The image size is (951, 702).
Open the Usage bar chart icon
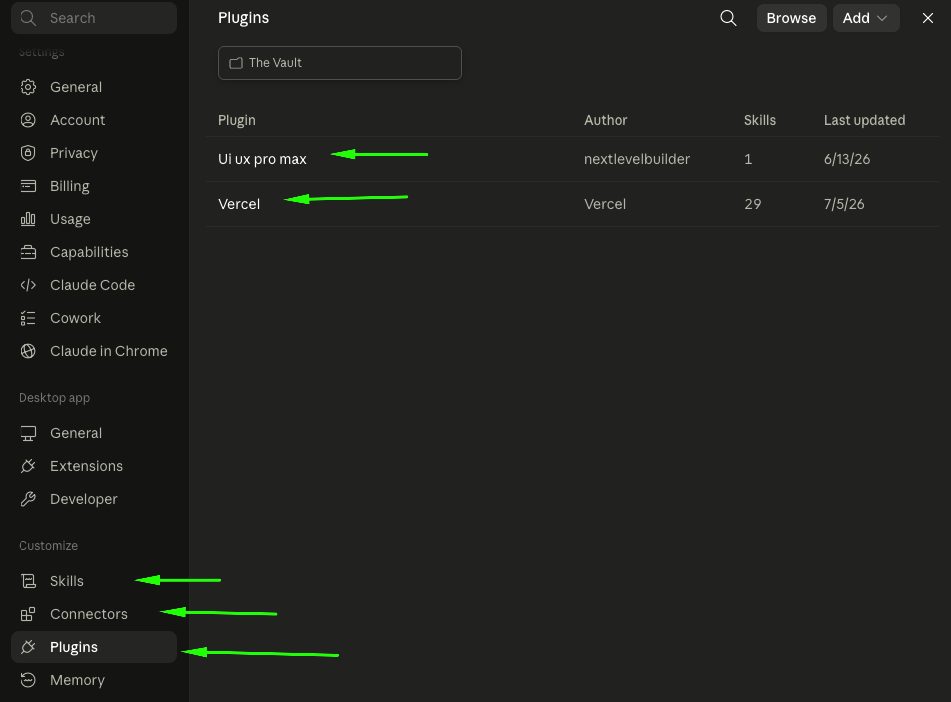coord(28,219)
